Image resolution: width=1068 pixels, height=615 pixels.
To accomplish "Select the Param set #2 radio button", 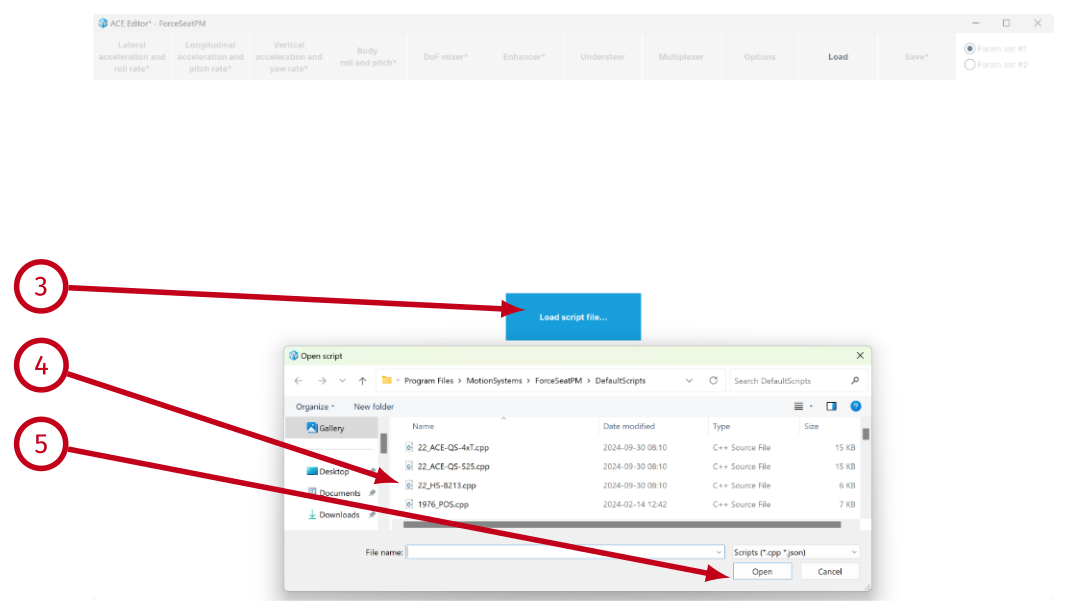I will click(x=969, y=64).
